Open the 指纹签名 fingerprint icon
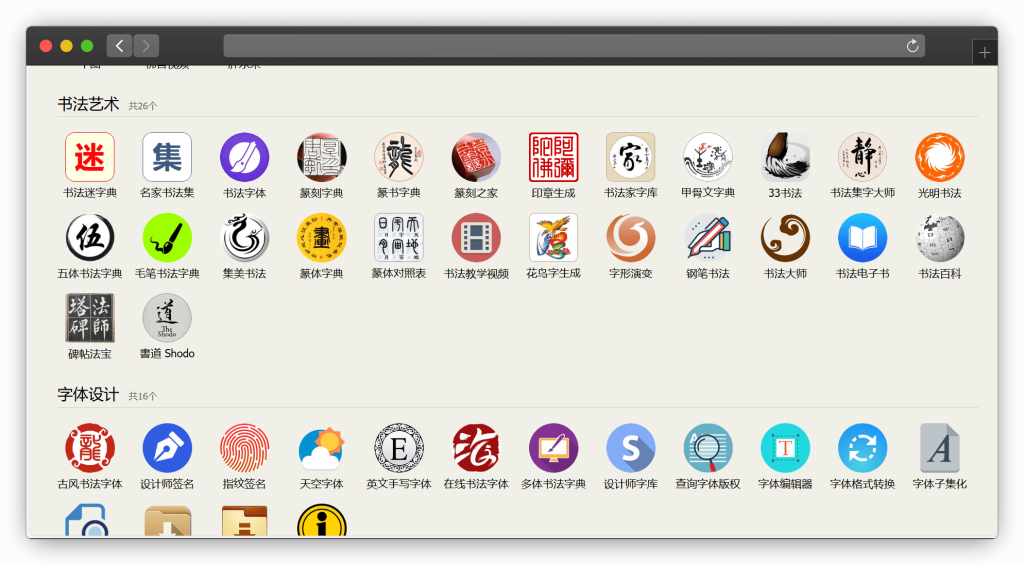Screen dimensions: 1024x565 (x=244, y=448)
